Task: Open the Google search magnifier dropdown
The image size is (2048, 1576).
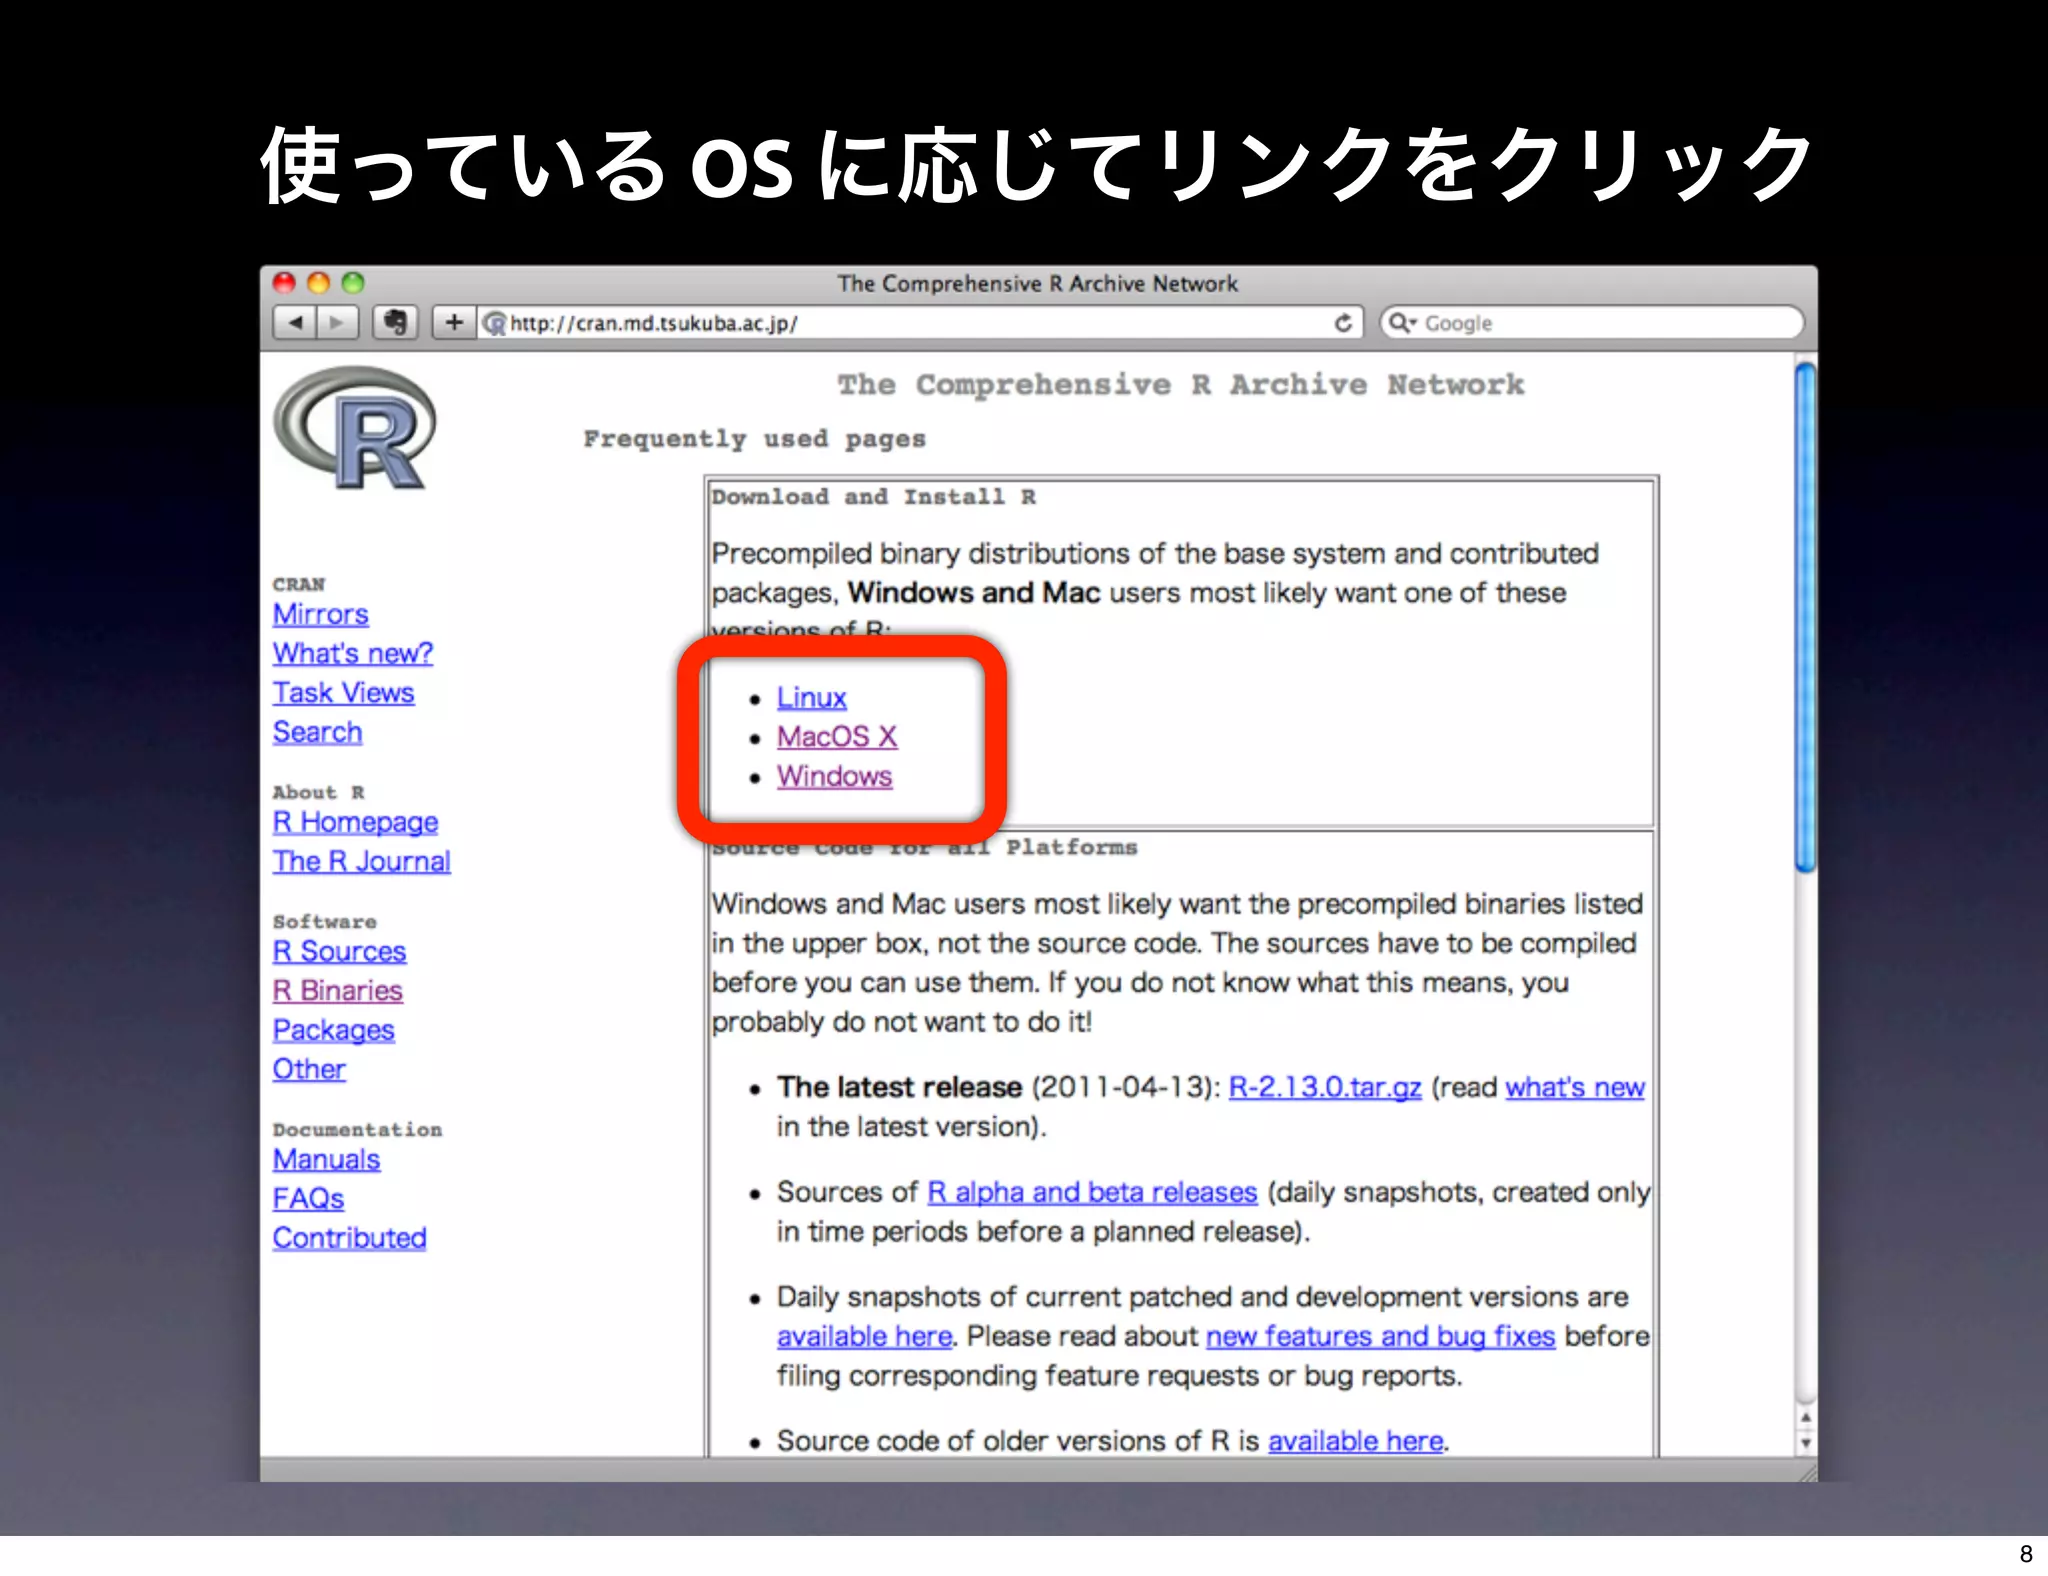Action: pyautogui.click(x=1403, y=323)
